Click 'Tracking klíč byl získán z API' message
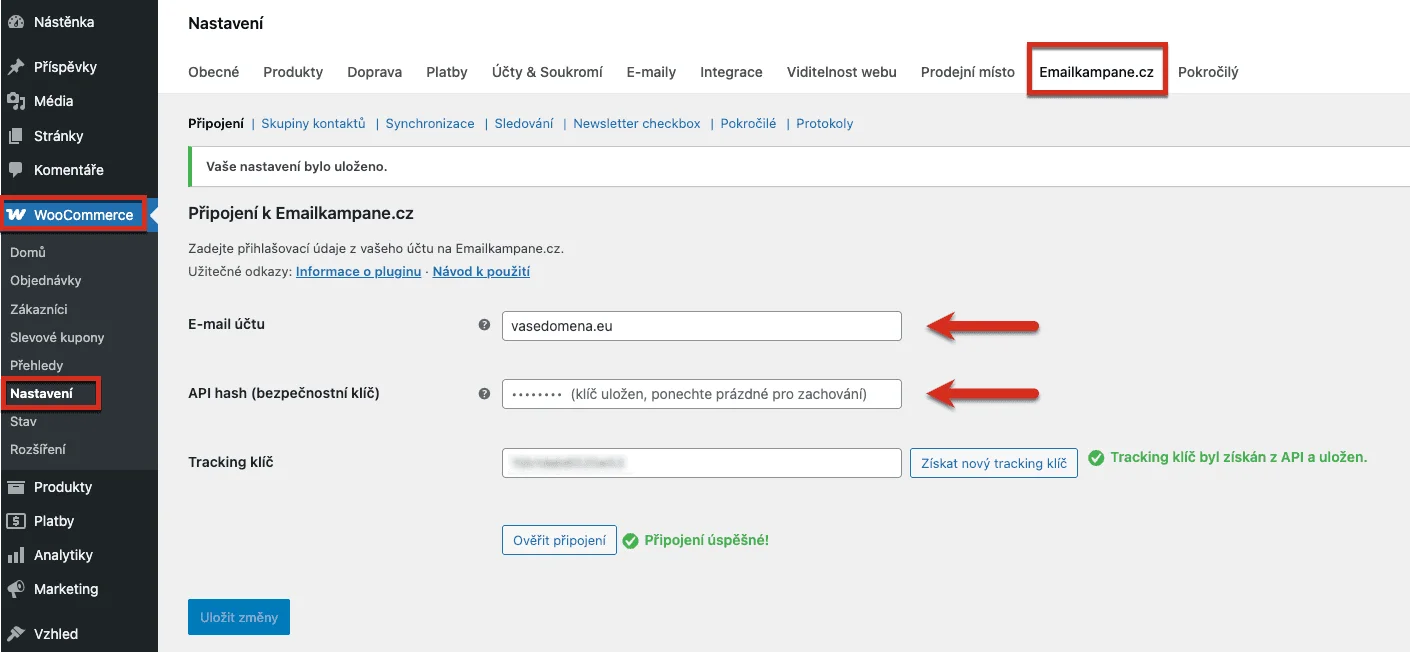 coord(1238,457)
